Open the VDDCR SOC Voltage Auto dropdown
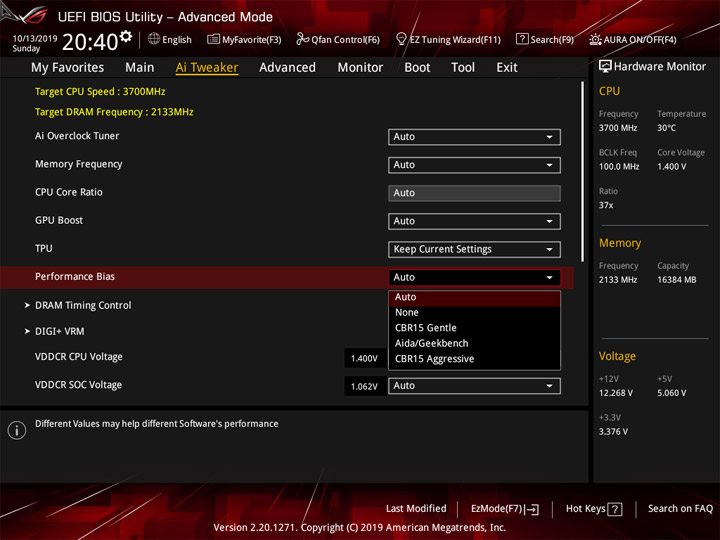This screenshot has width=720, height=540. [x=474, y=386]
